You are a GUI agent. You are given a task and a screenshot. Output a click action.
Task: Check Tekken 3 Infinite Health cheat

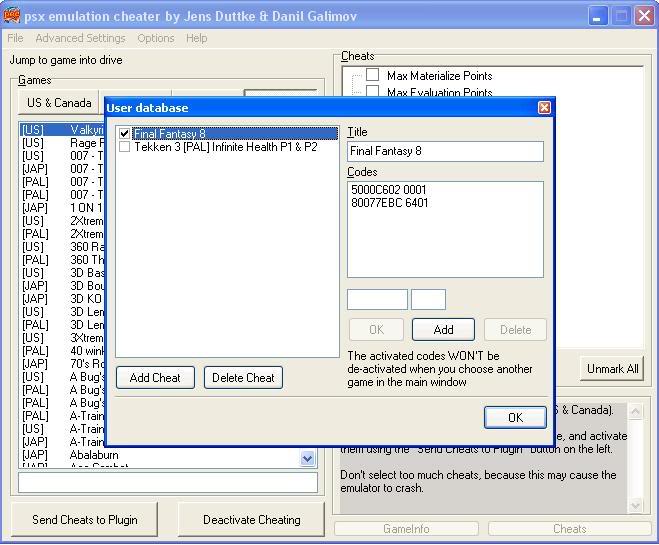(x=124, y=147)
